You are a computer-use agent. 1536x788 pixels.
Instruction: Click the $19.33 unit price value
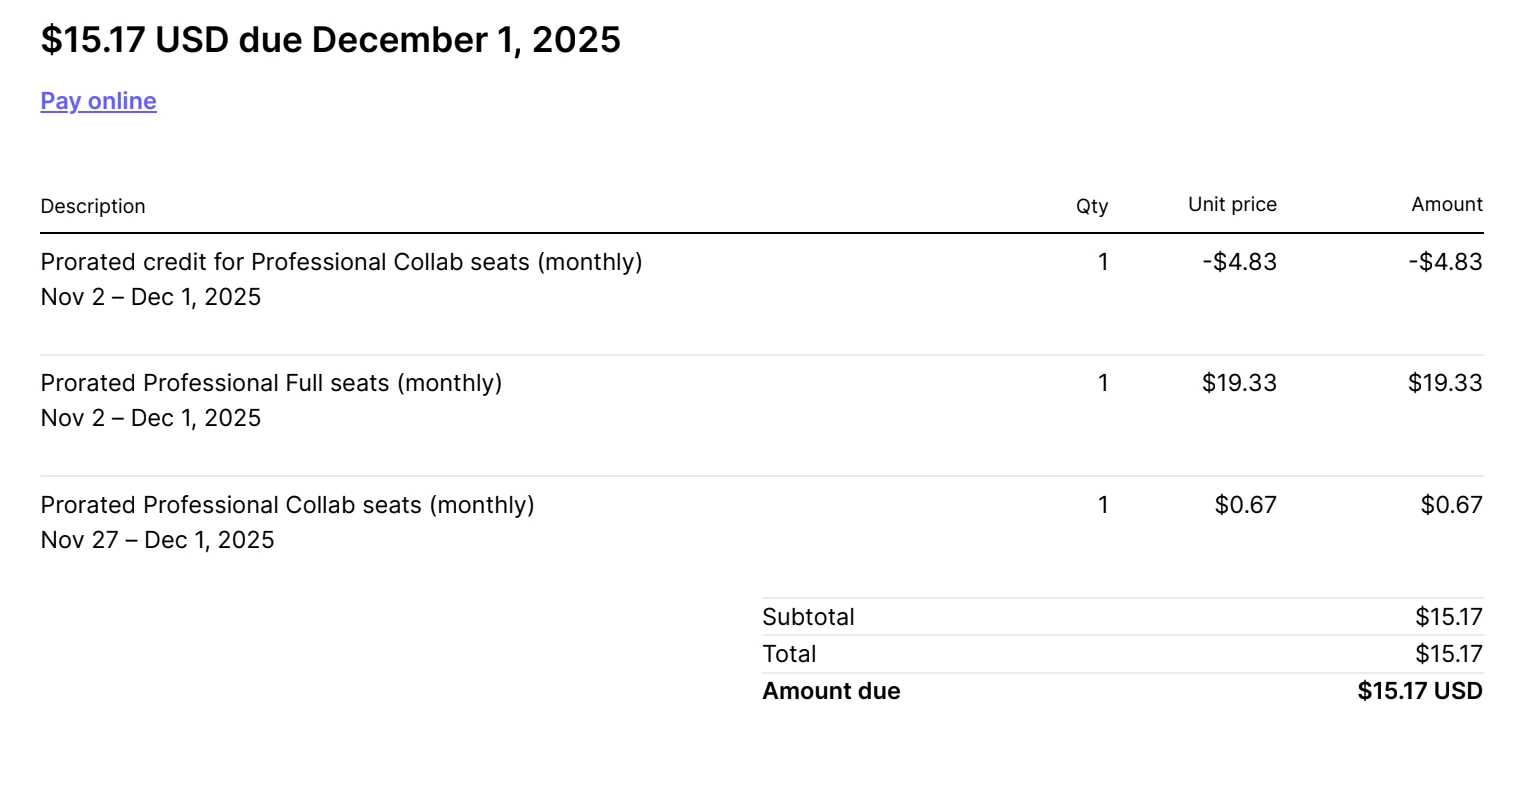coord(1239,383)
